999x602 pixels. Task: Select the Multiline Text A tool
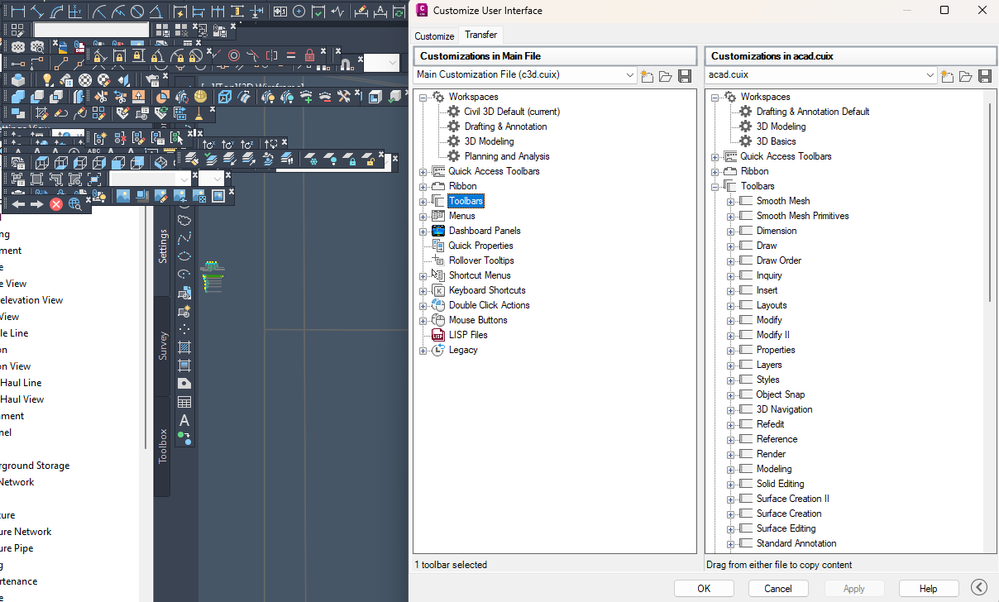click(x=184, y=420)
